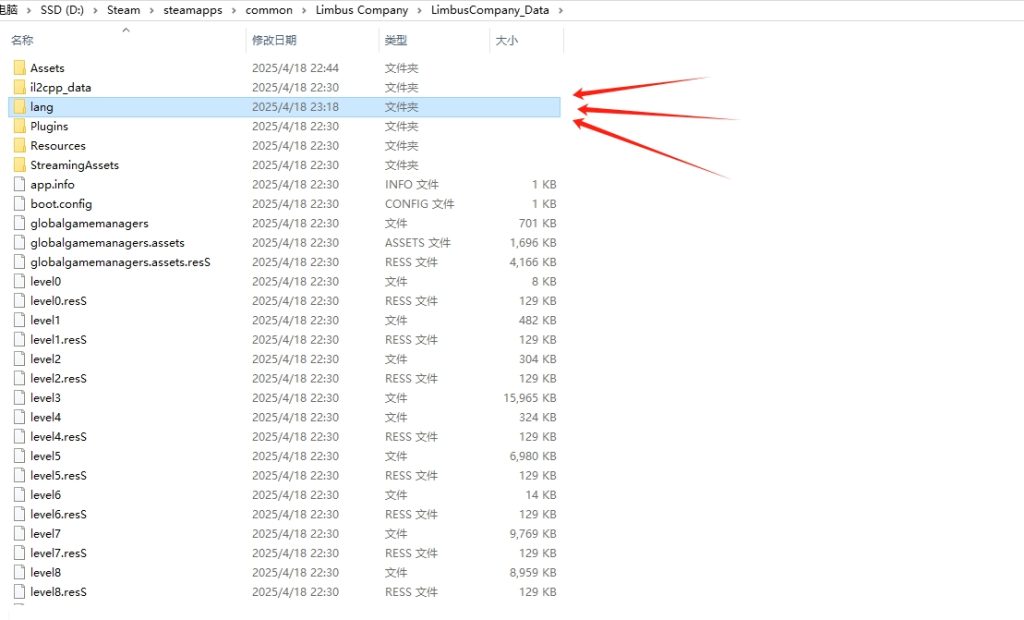The image size is (1024, 620).
Task: Click the level1.resS file icon
Action: pyautogui.click(x=20, y=340)
